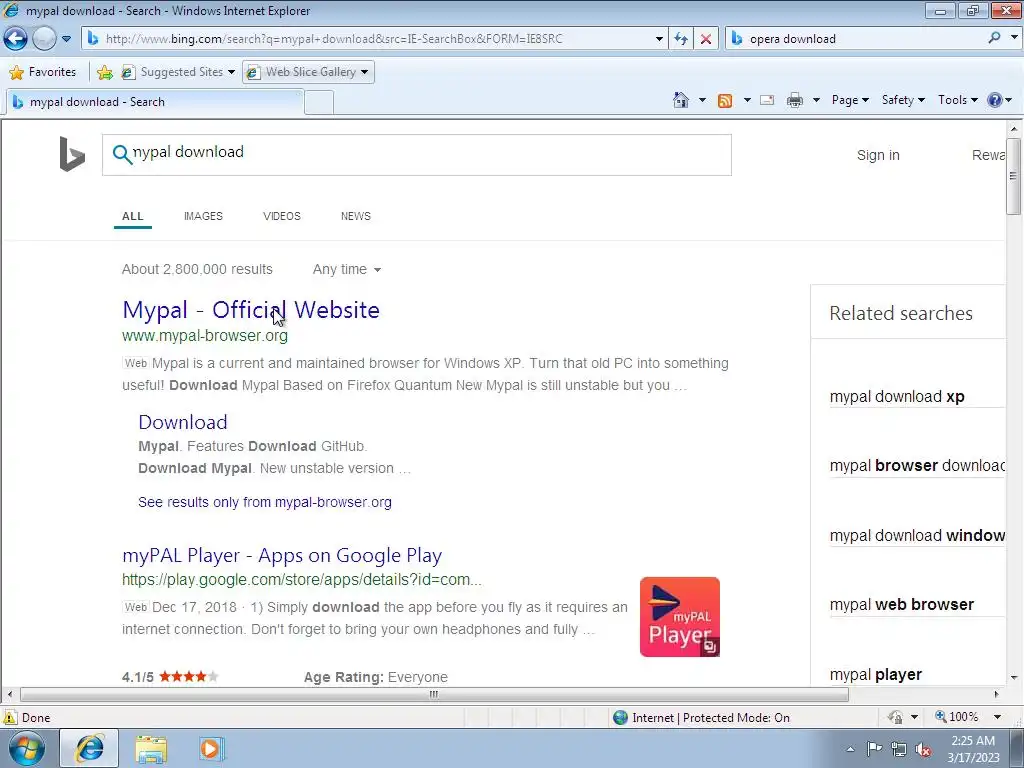Click the muted volume tray icon
1024x768 pixels.
click(923, 750)
